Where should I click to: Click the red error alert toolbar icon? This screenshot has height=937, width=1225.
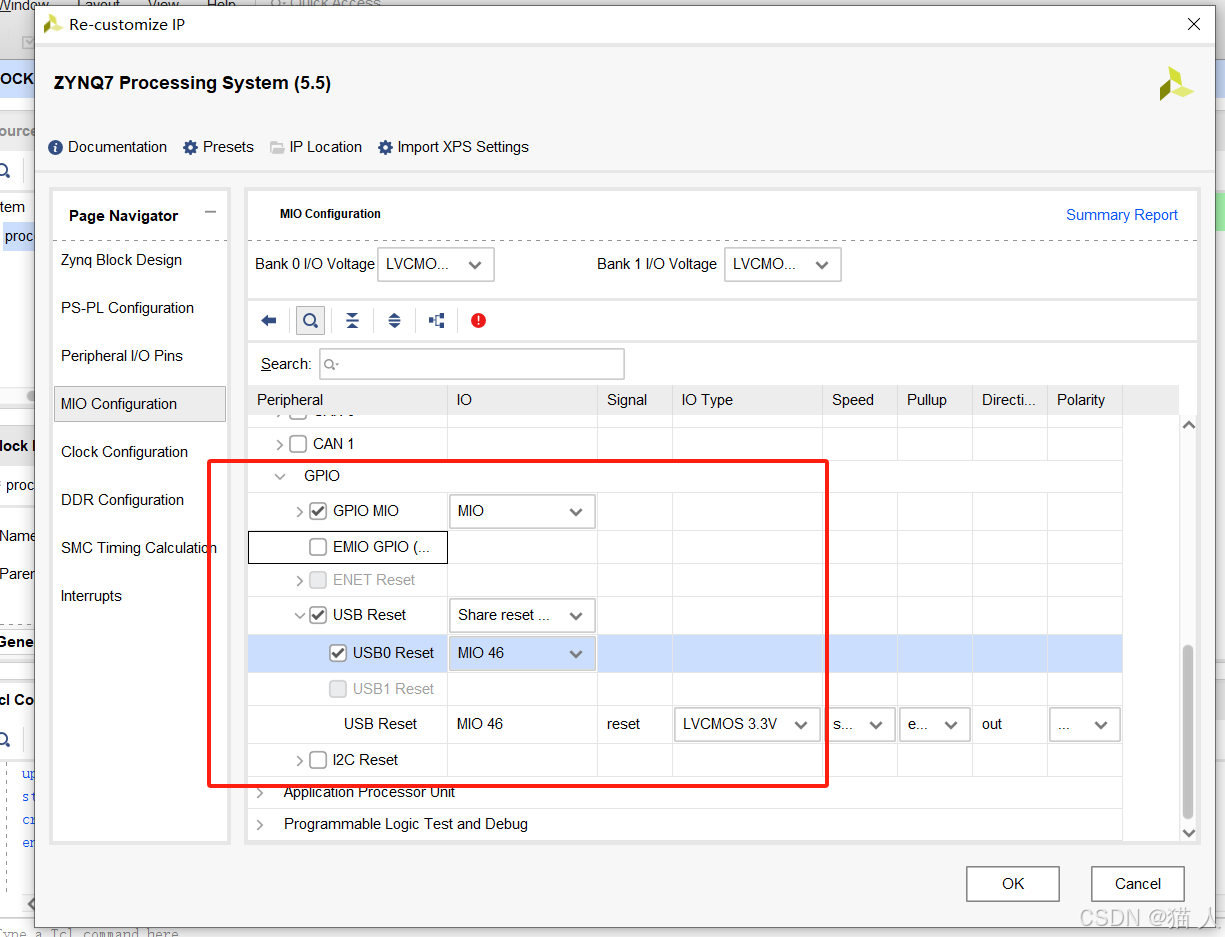pos(478,321)
